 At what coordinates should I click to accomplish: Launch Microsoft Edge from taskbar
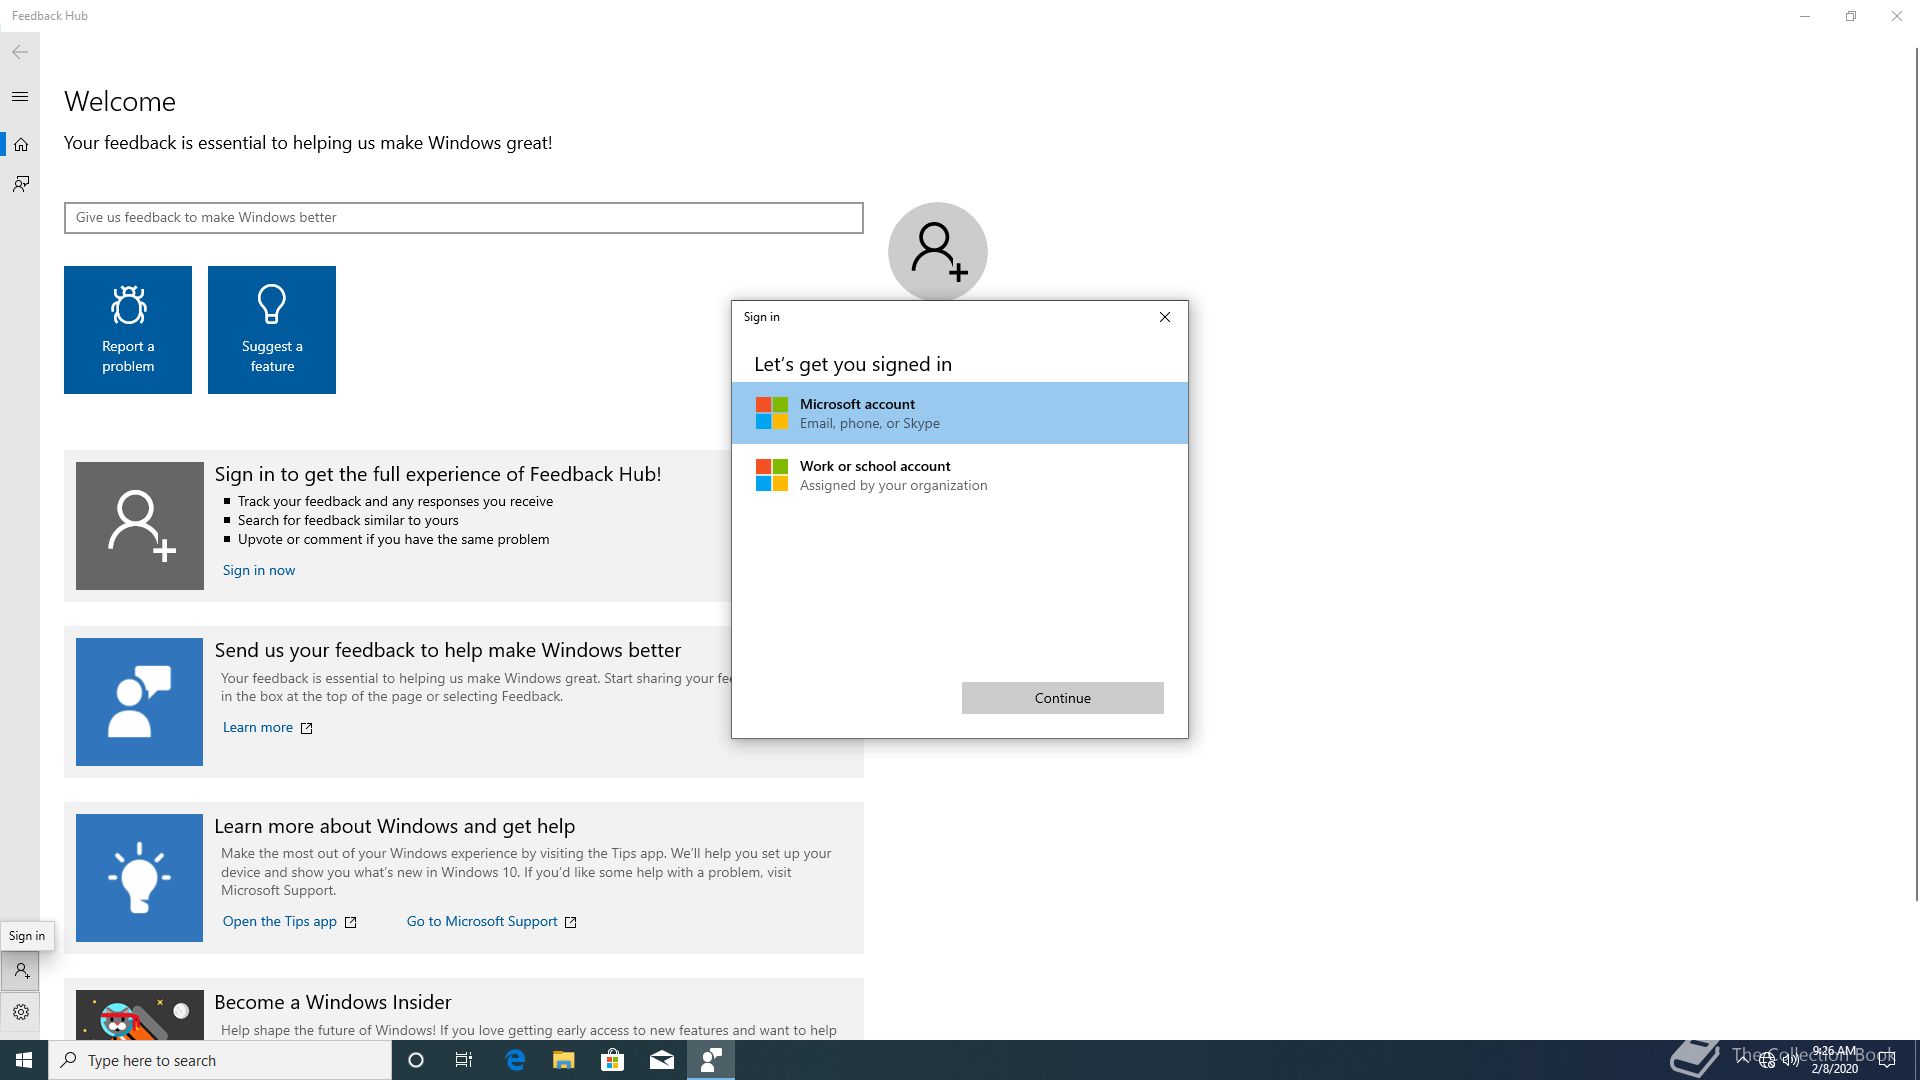coord(515,1060)
